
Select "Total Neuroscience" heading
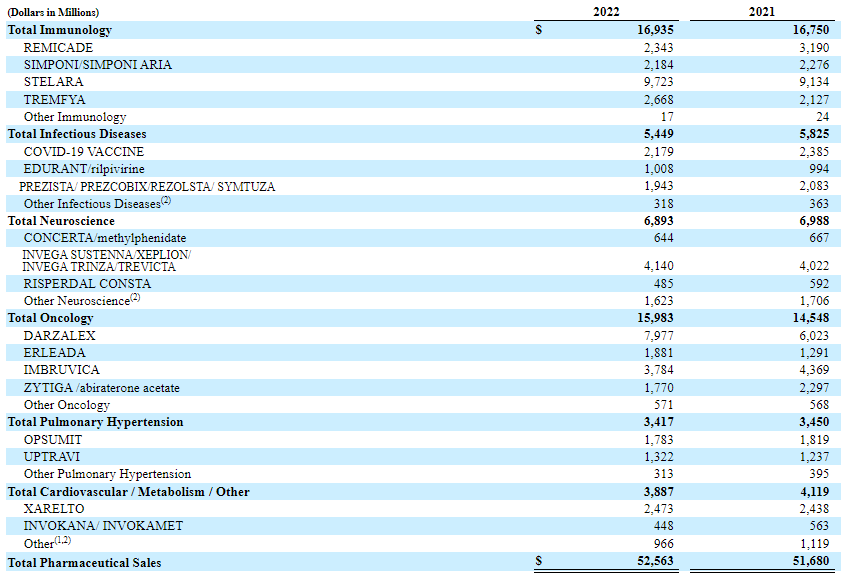tap(61, 221)
